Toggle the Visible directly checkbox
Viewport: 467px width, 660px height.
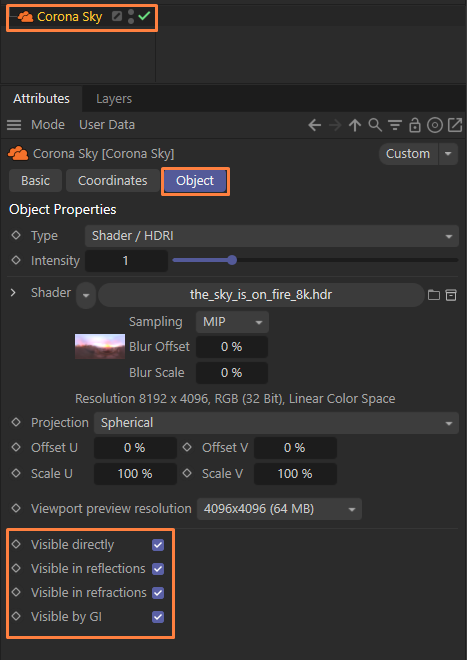158,545
